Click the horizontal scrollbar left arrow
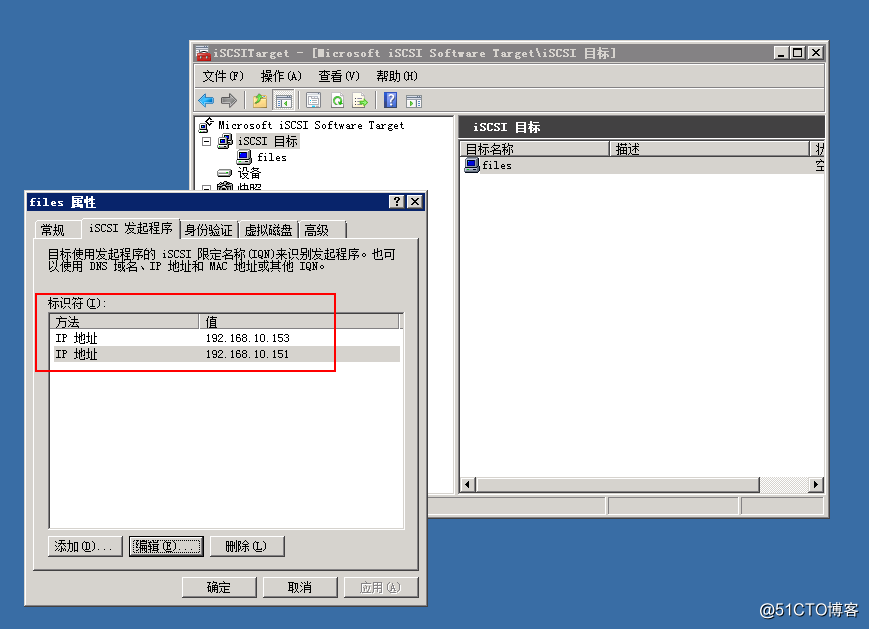Screen dimensions: 869x629 (x=468, y=484)
